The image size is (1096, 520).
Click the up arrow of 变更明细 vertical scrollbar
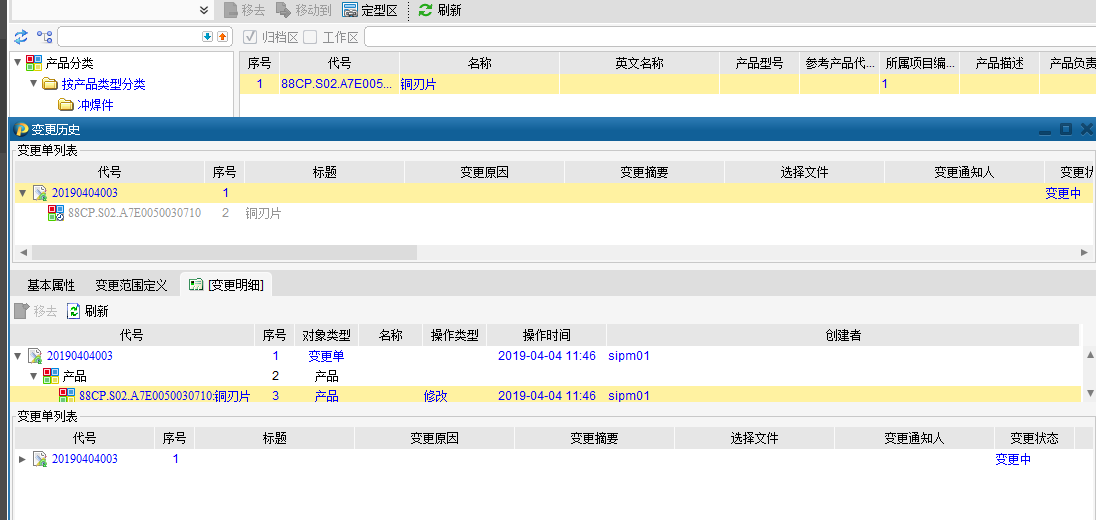1090,356
